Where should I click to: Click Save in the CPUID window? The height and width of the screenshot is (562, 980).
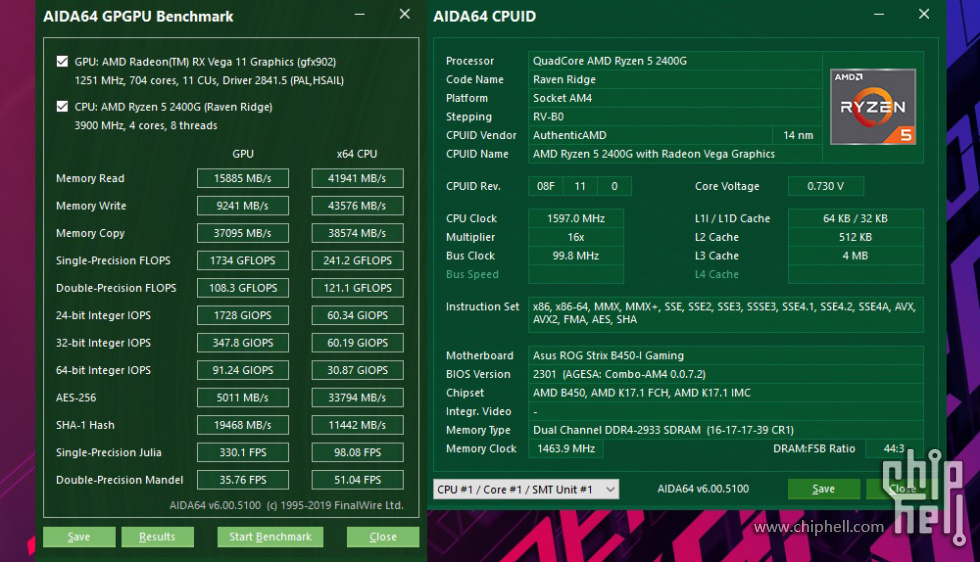823,489
